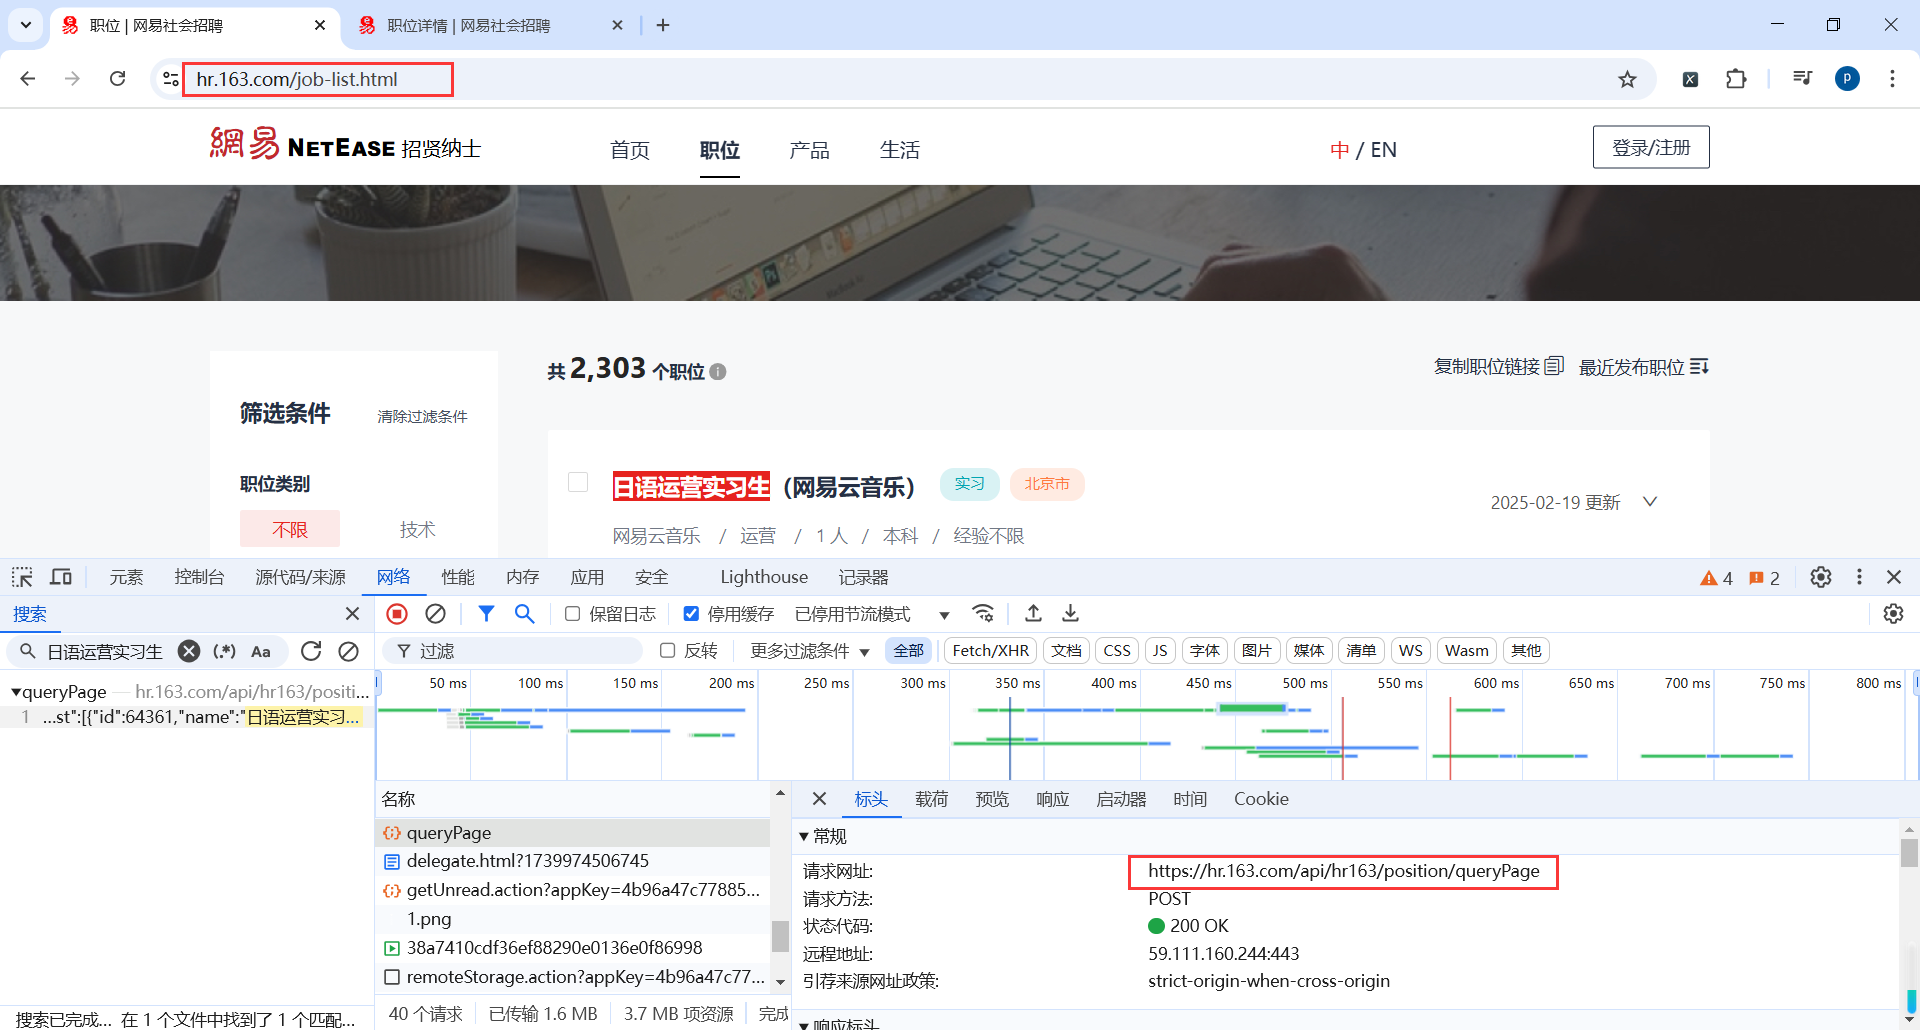Show all request types filter
1920x1030 pixels.
point(908,651)
